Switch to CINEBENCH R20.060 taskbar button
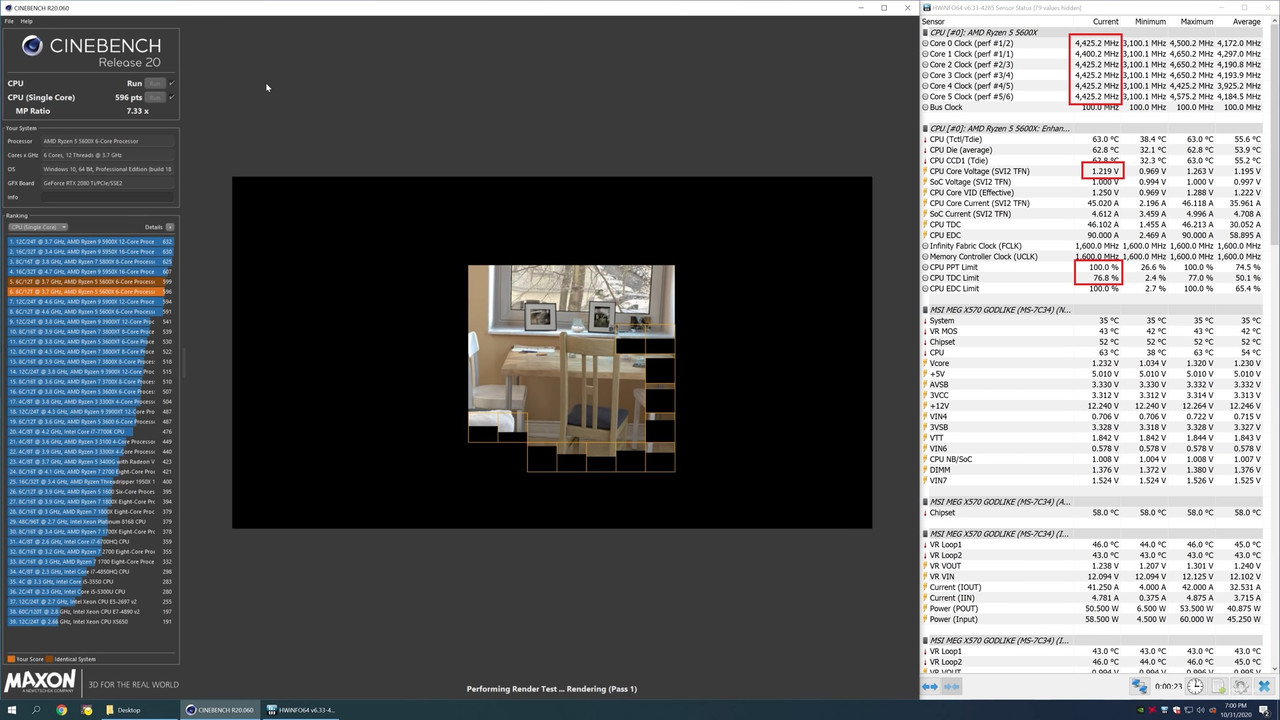This screenshot has width=1280, height=720. 221,710
